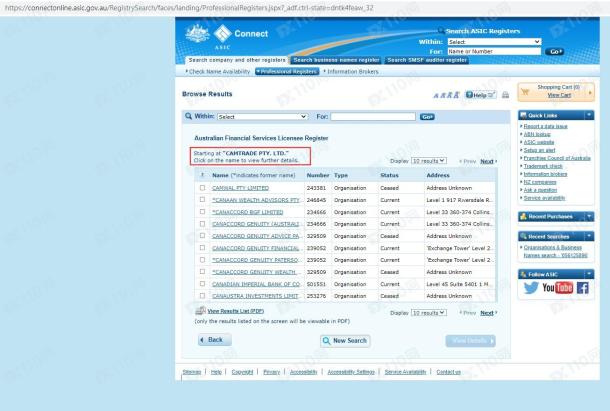Click the Quick Links panel icon
Image resolution: width=610 pixels, height=411 pixels.
coord(523,115)
